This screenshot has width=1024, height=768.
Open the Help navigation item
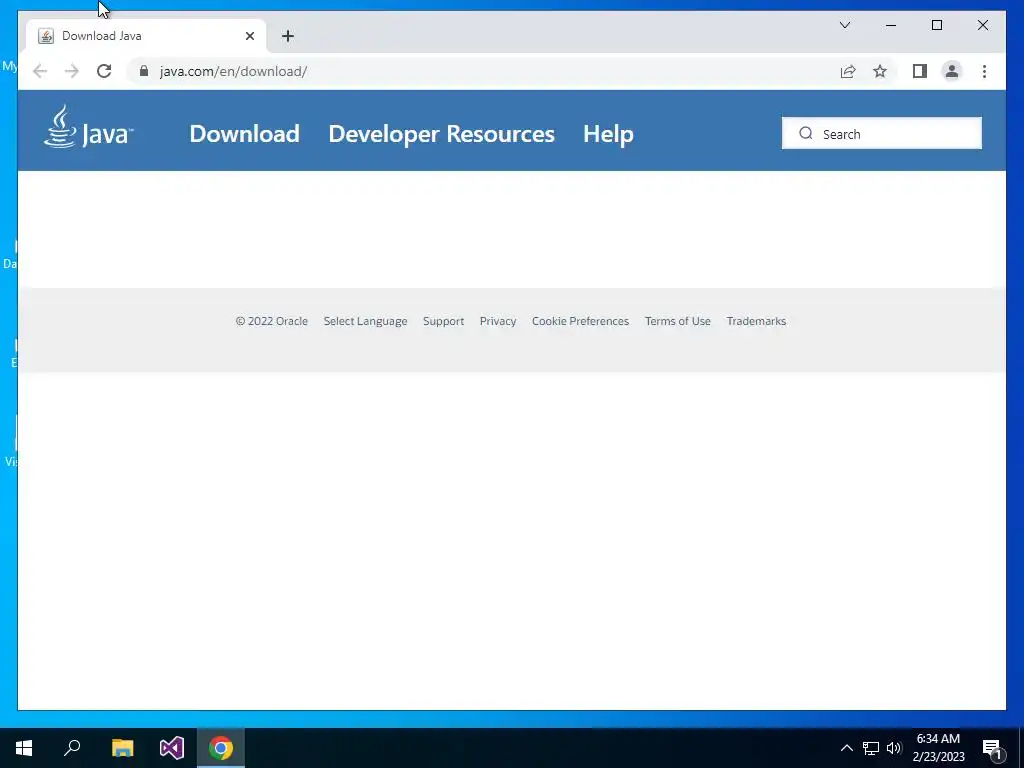pos(608,134)
